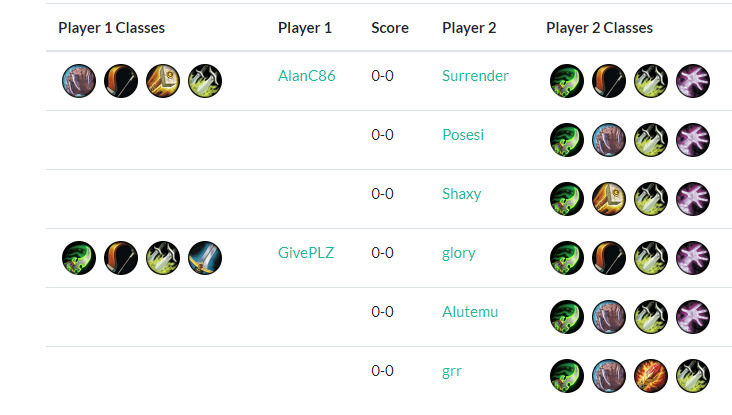Open Surrender player profile link

(475, 76)
